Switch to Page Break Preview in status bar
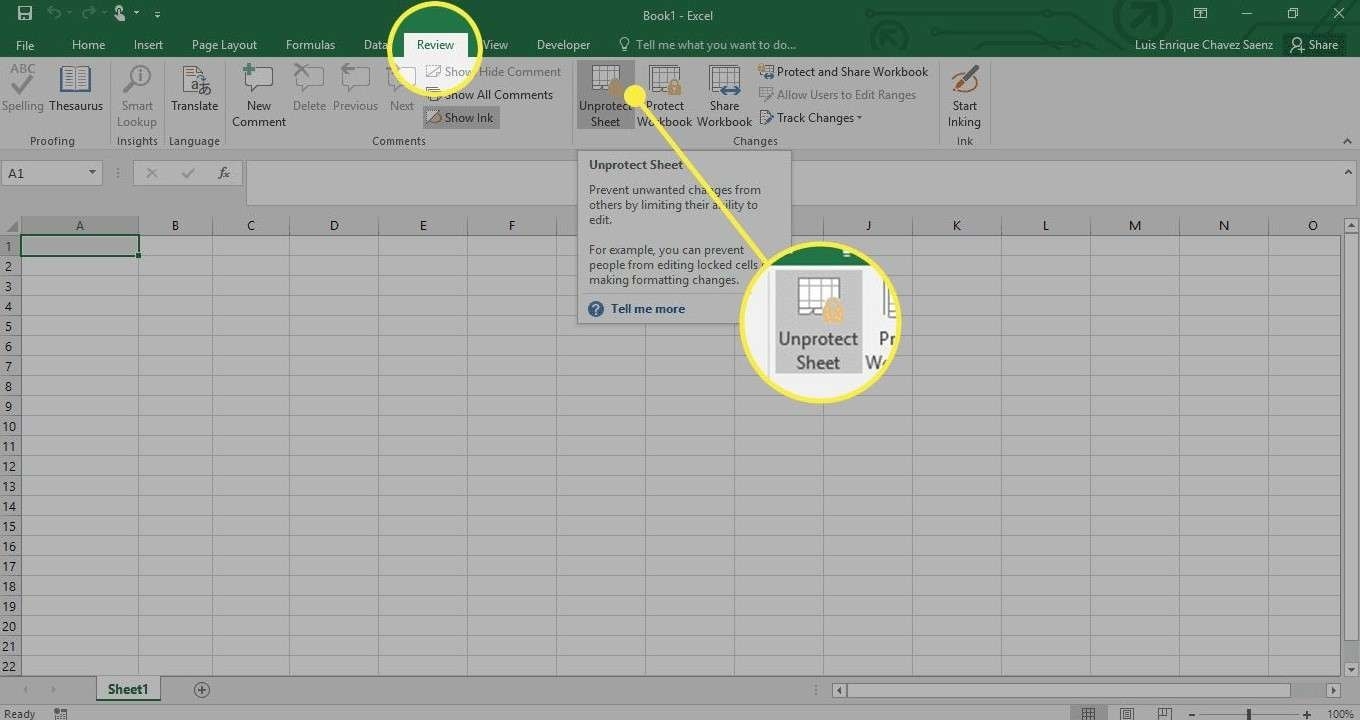 [1165, 714]
